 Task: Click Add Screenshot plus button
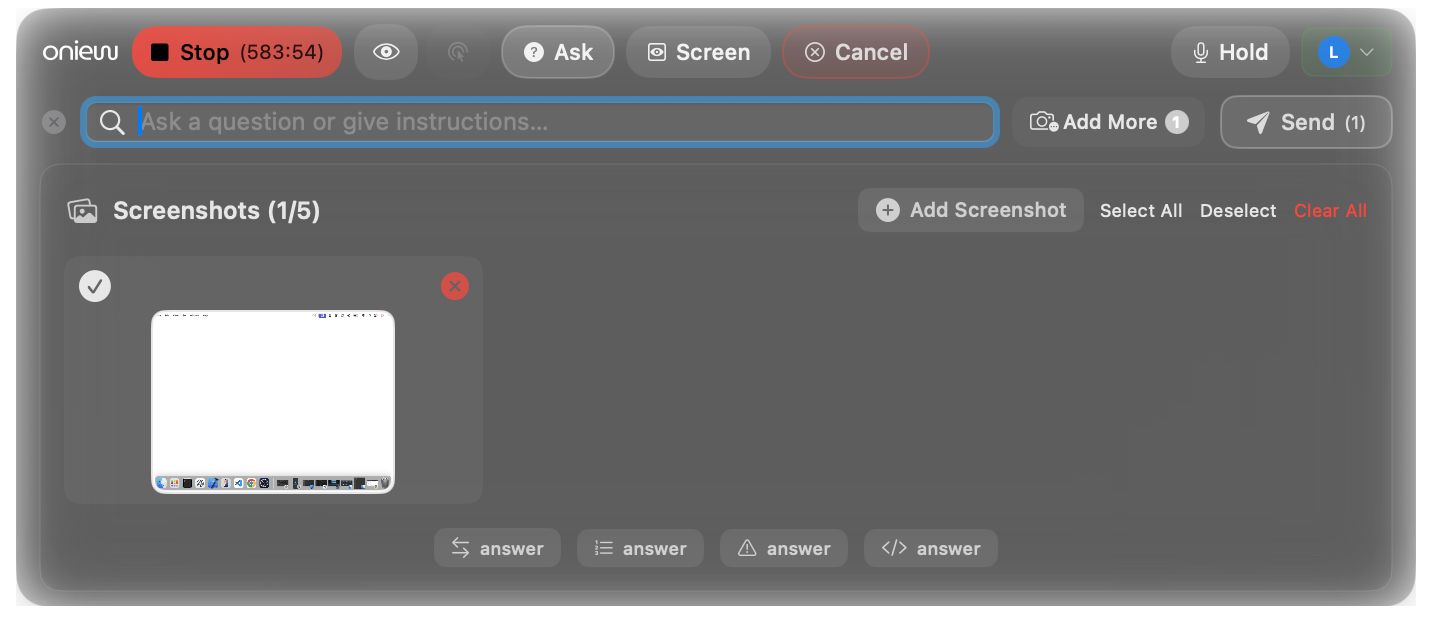pos(971,210)
